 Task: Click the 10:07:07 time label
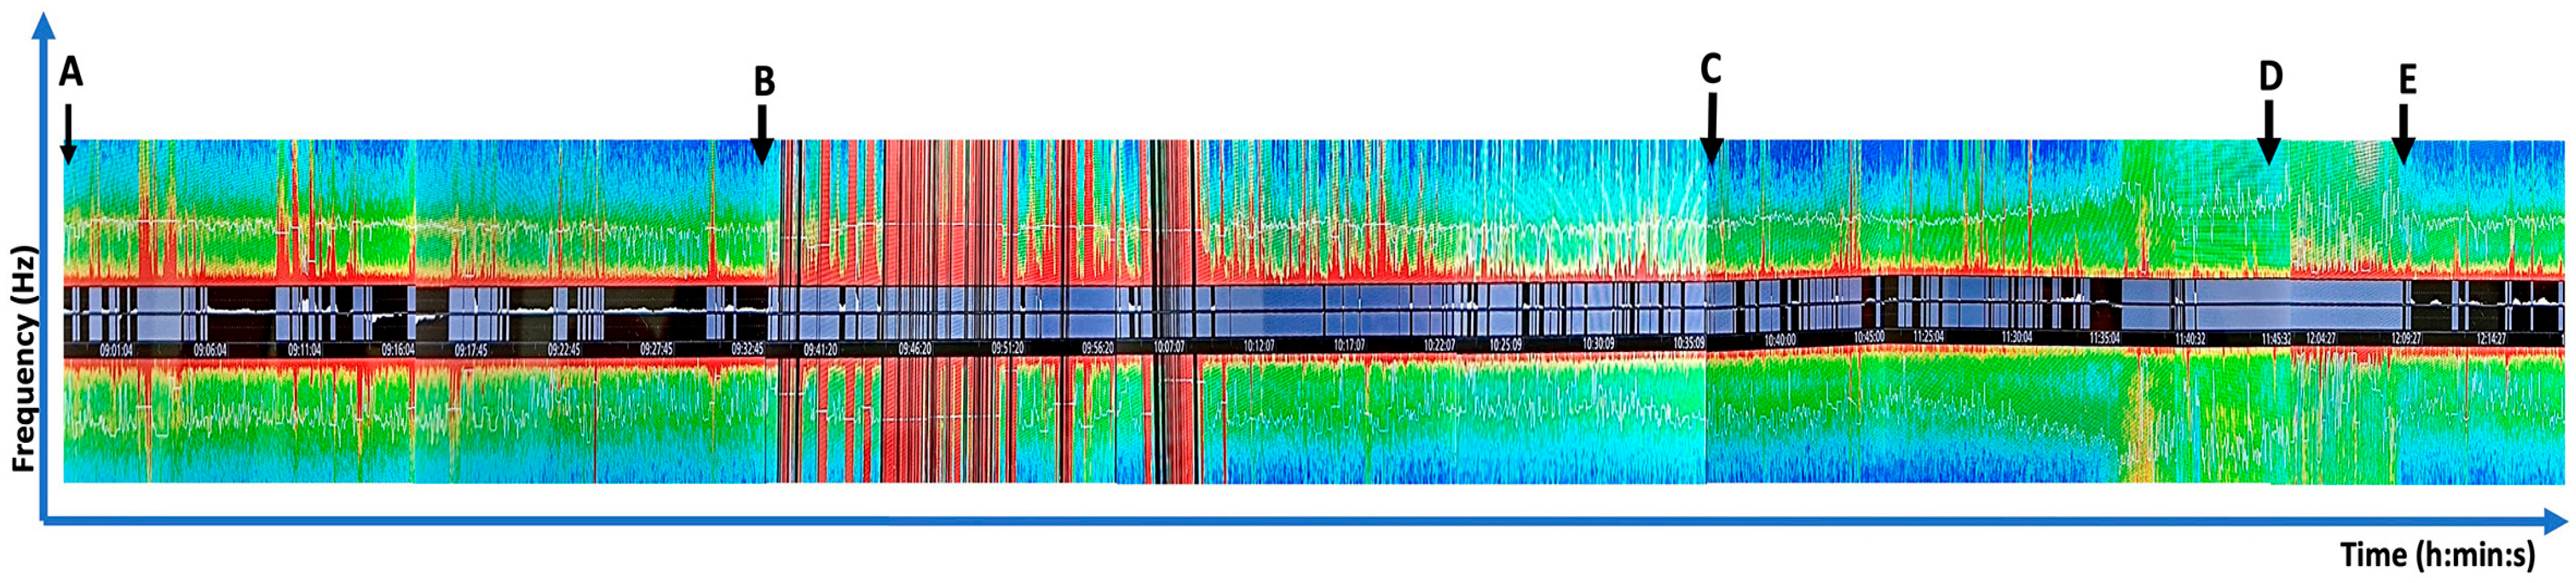pyautogui.click(x=1168, y=347)
